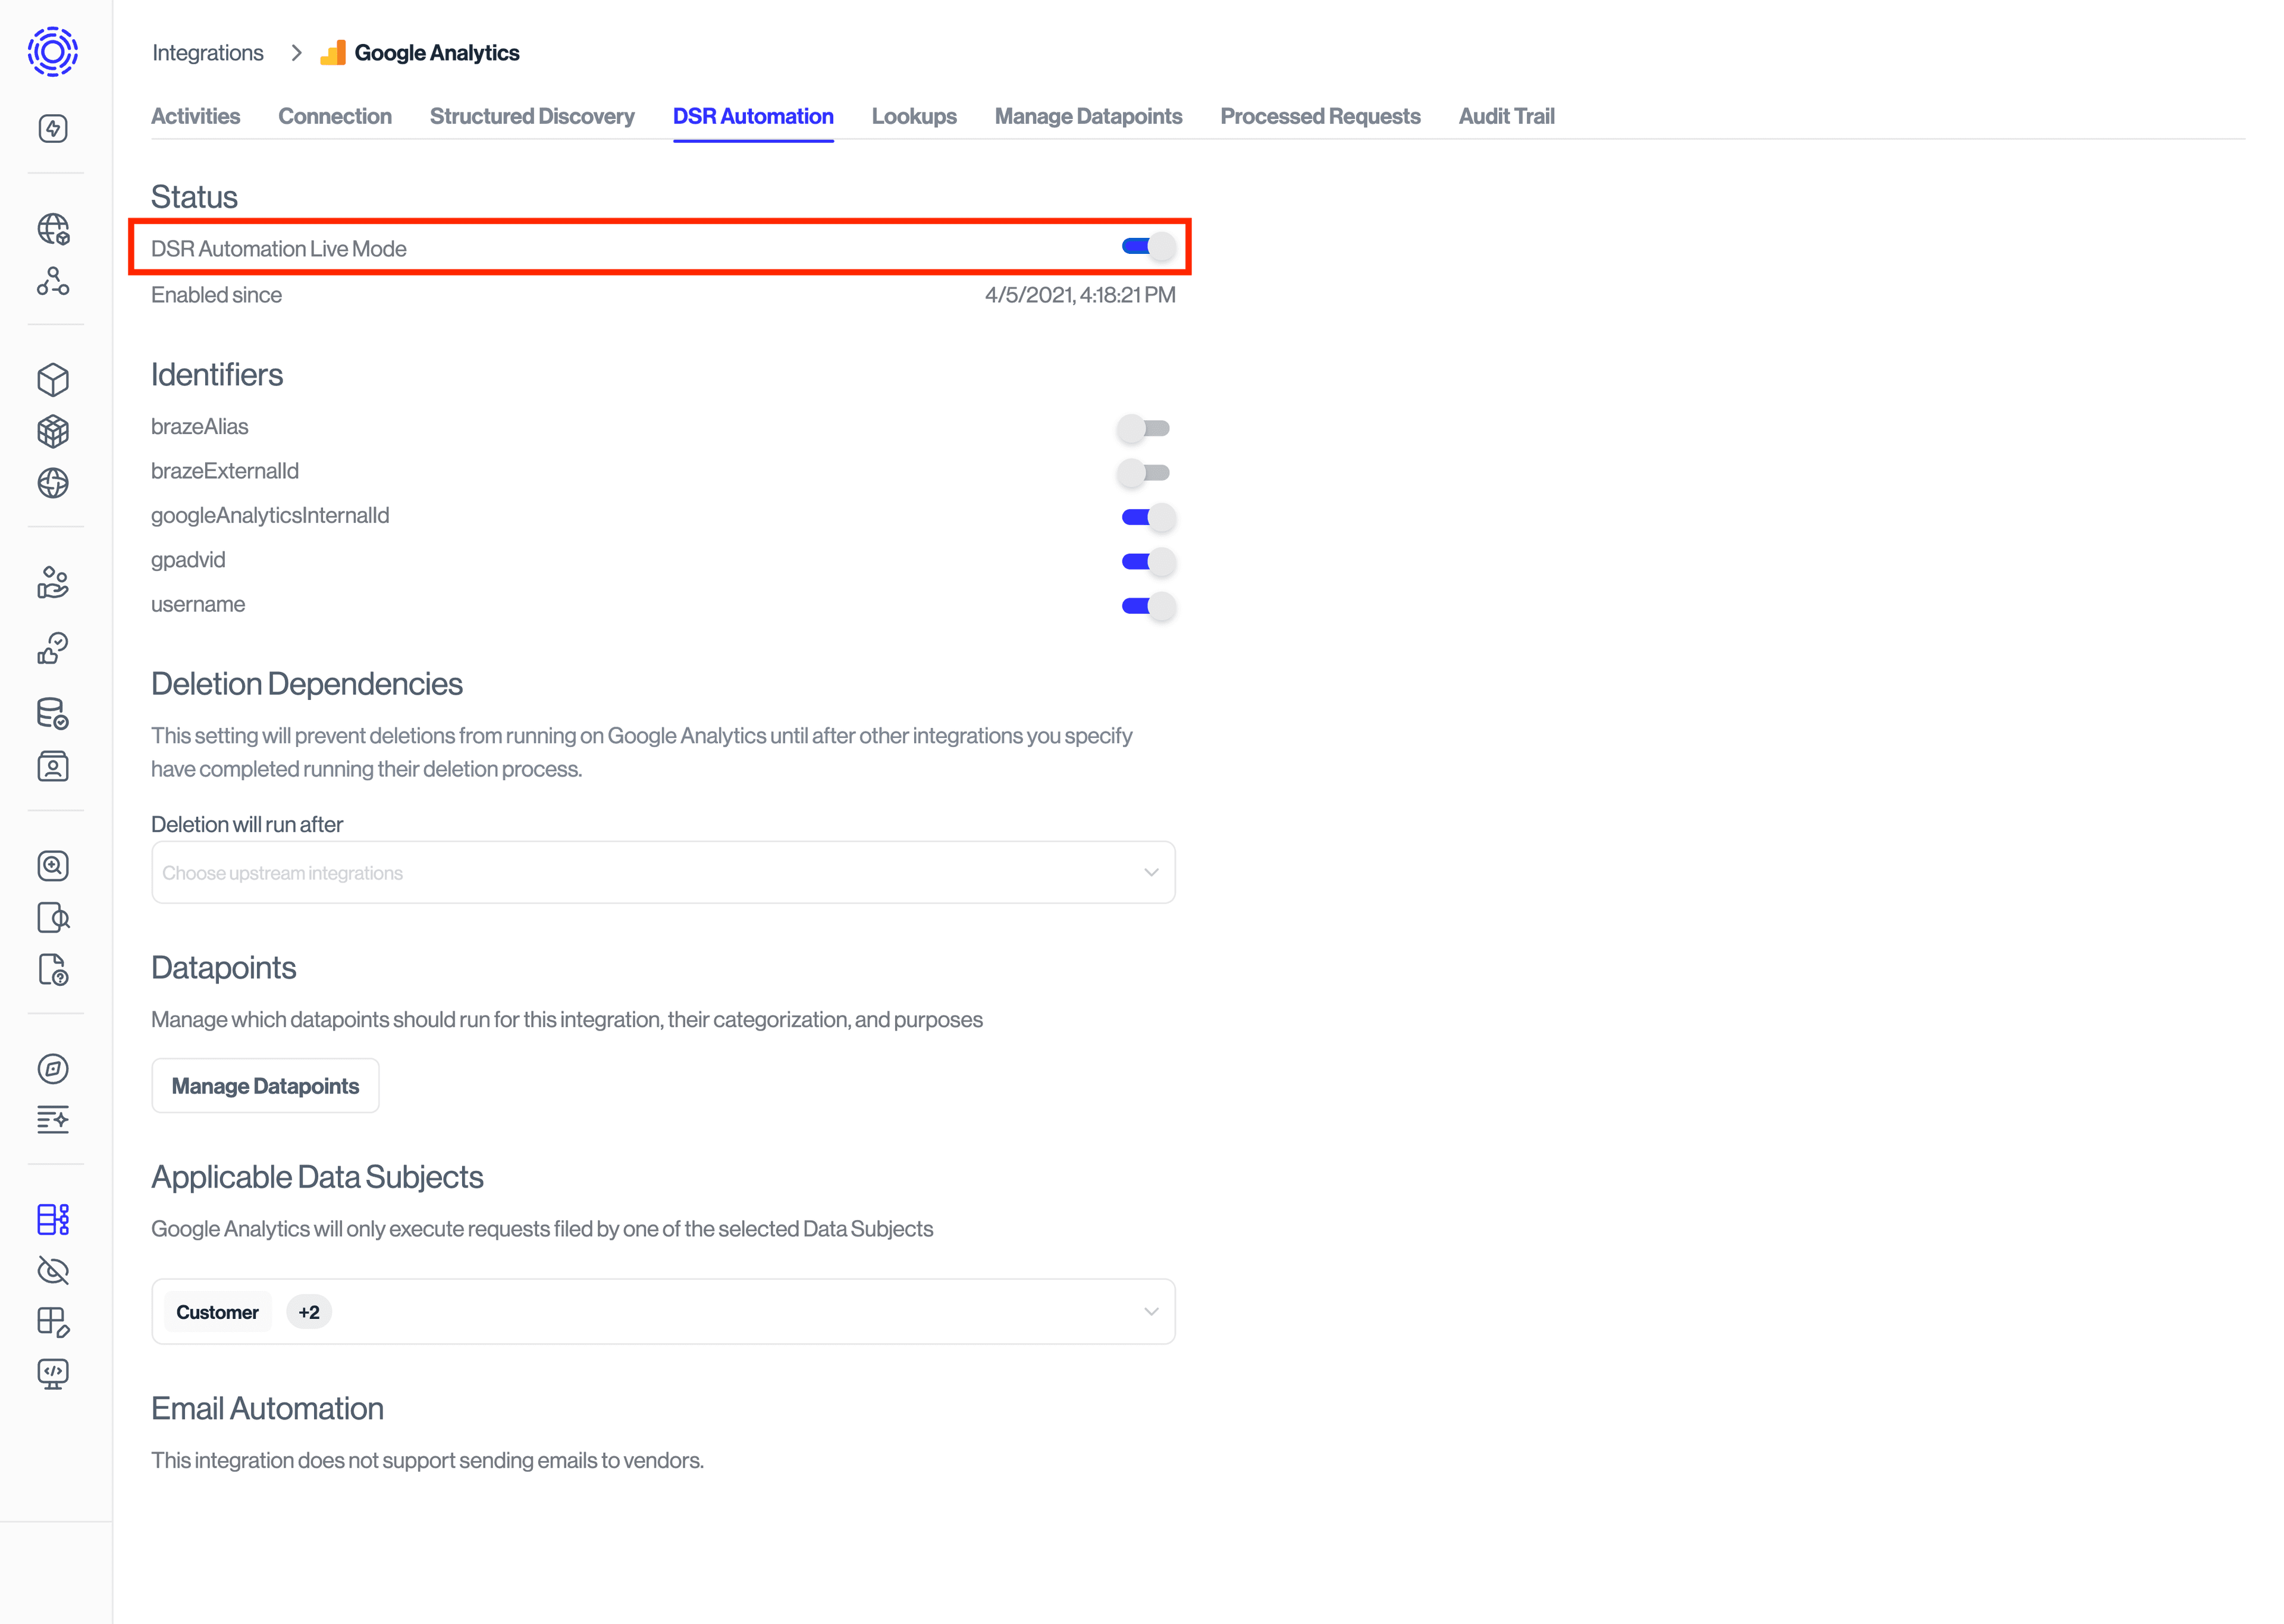Viewport: 2284px width, 1624px height.
Task: Turn off the gpadvid identifier toggle
Action: click(1146, 561)
